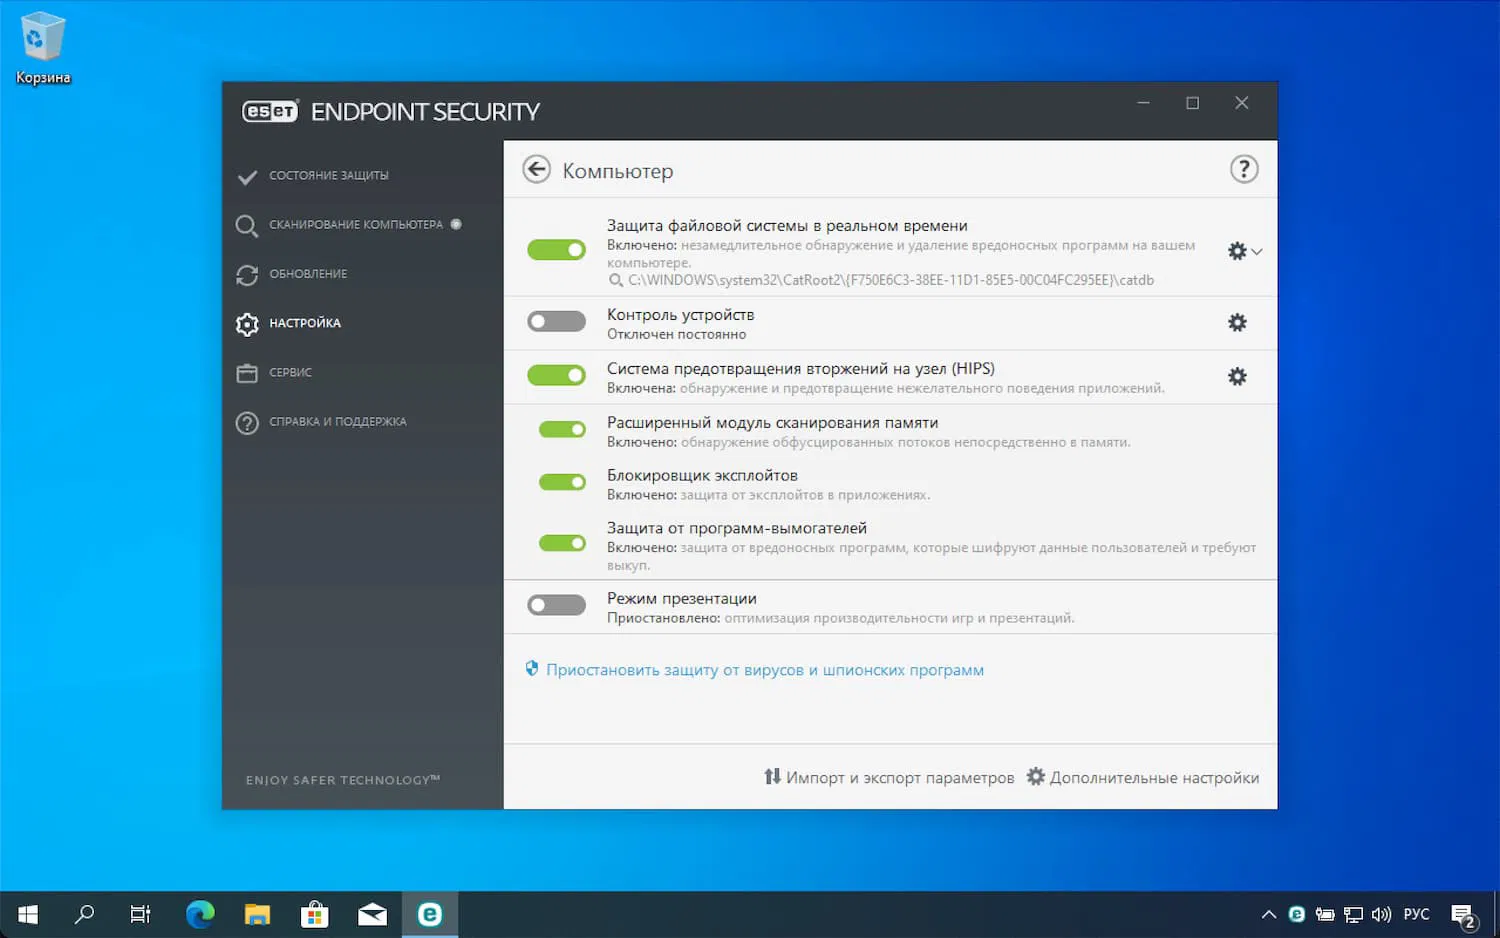Disable Защита файловой системы в реальном времени
The image size is (1500, 938).
coord(556,249)
